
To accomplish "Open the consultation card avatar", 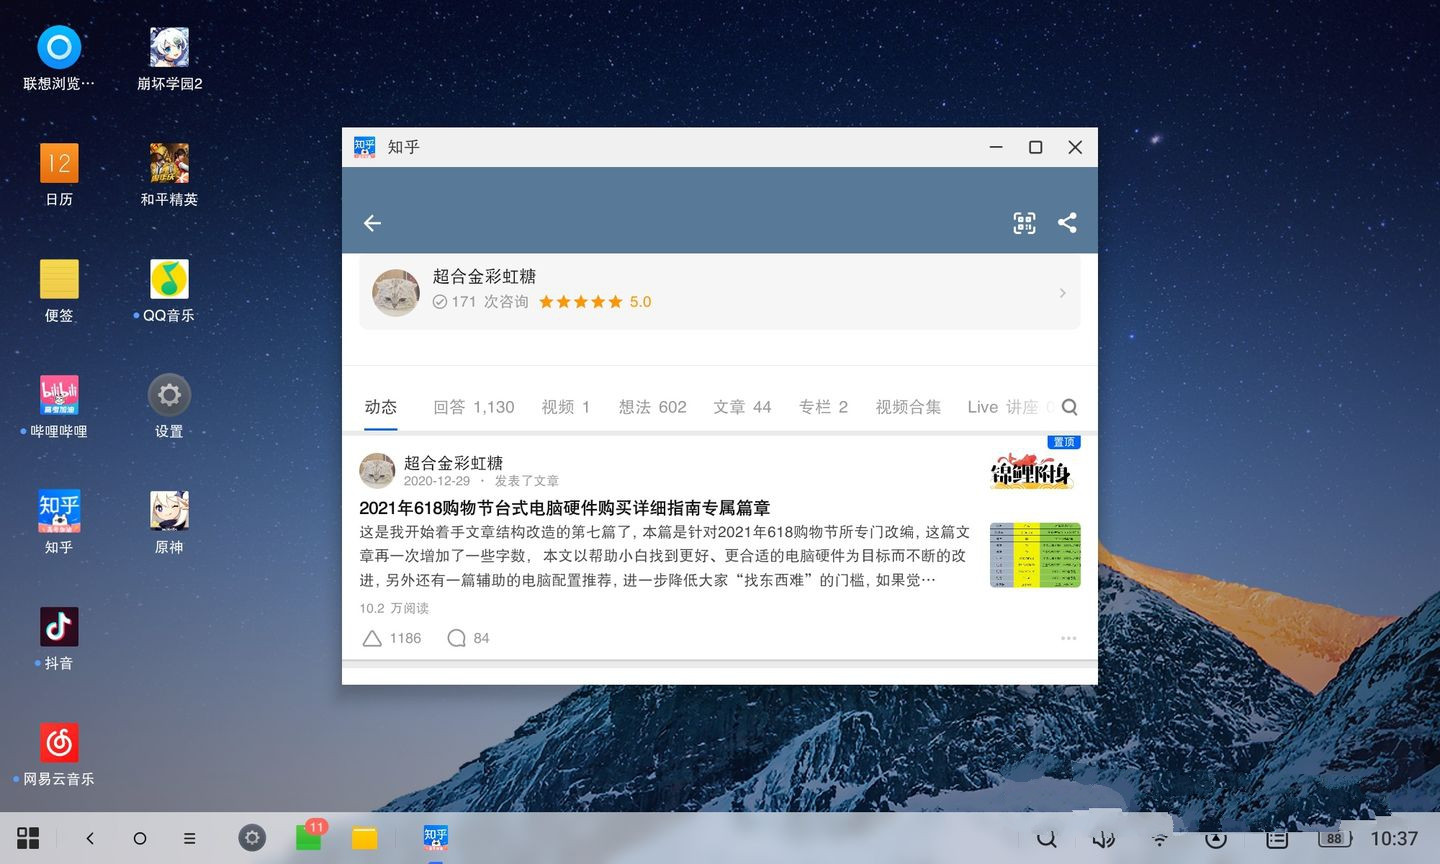I will point(396,292).
